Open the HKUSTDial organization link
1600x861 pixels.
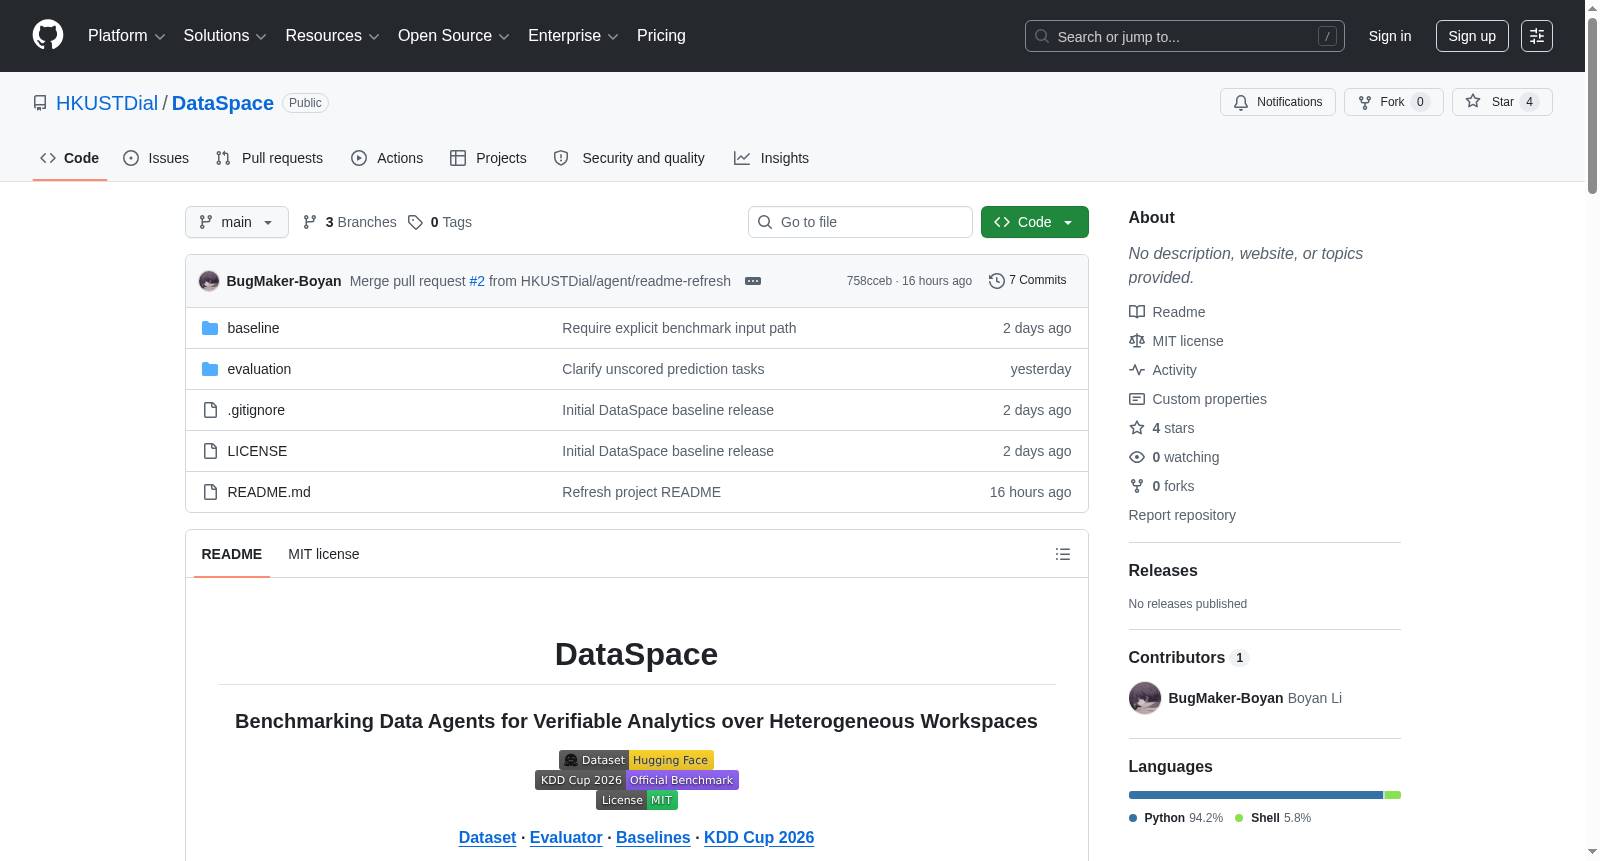point(107,103)
